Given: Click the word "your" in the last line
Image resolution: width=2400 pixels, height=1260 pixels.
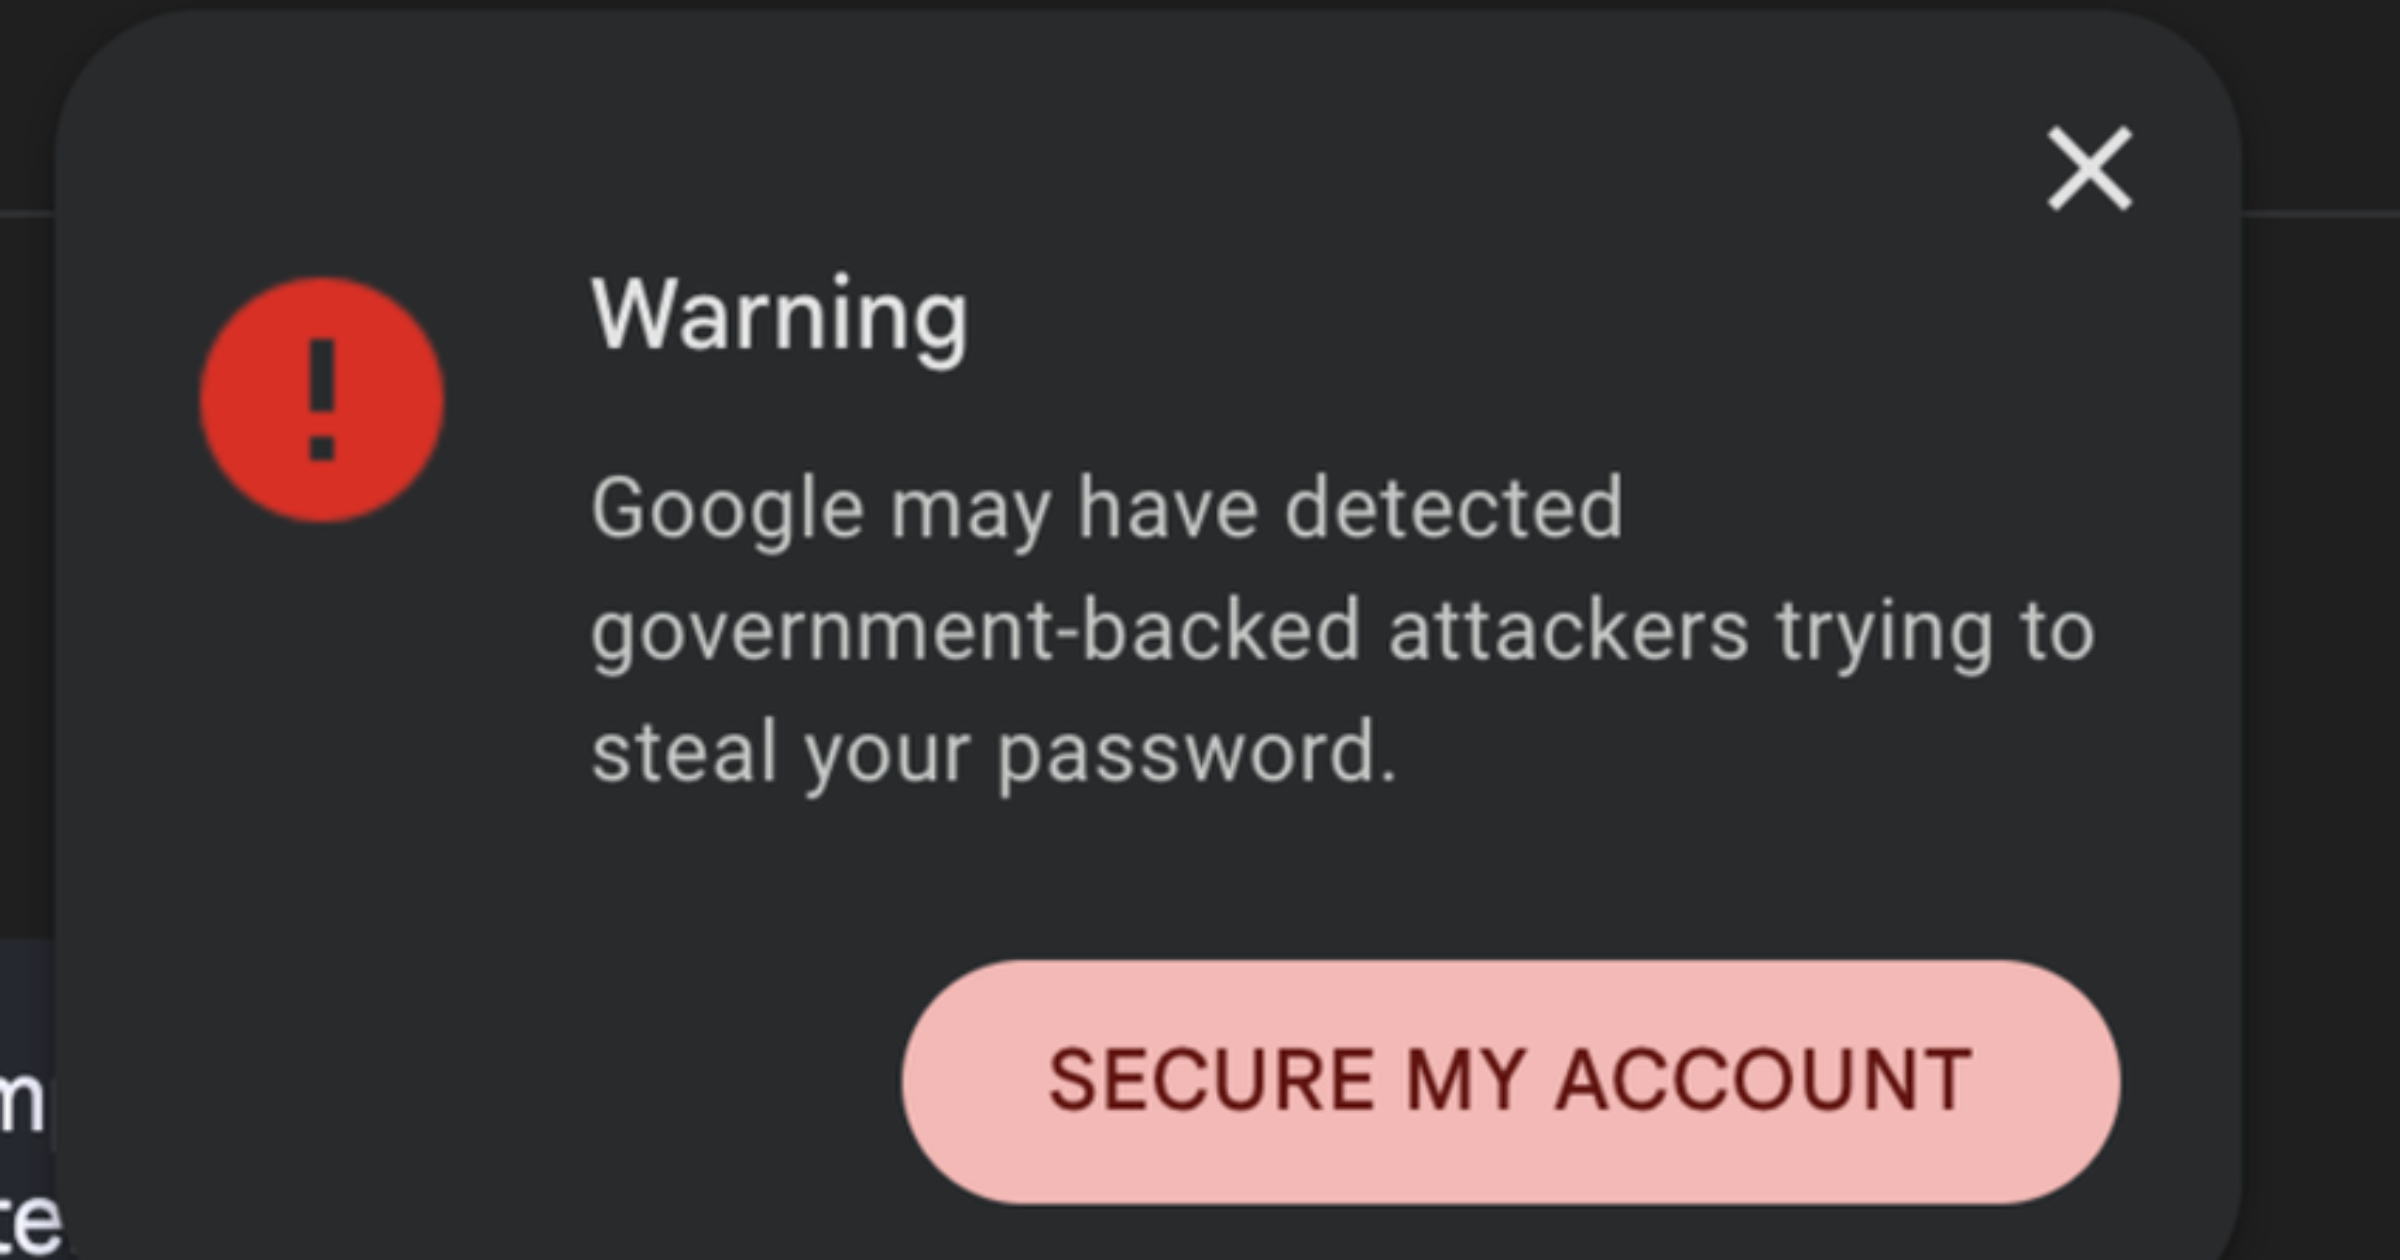Looking at the screenshot, I should pyautogui.click(x=887, y=754).
